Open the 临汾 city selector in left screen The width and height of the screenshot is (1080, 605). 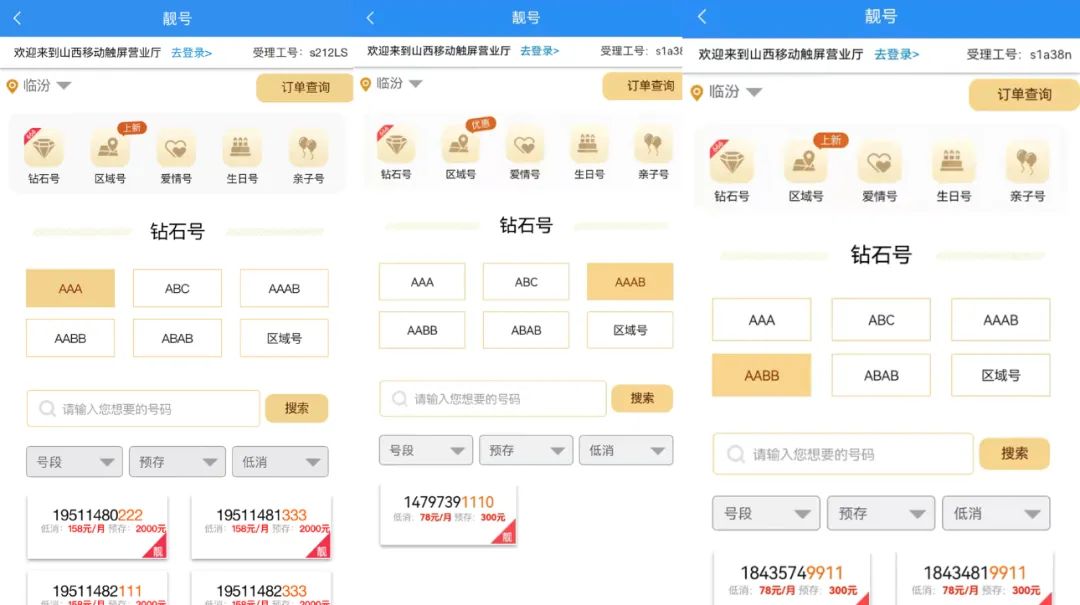40,86
